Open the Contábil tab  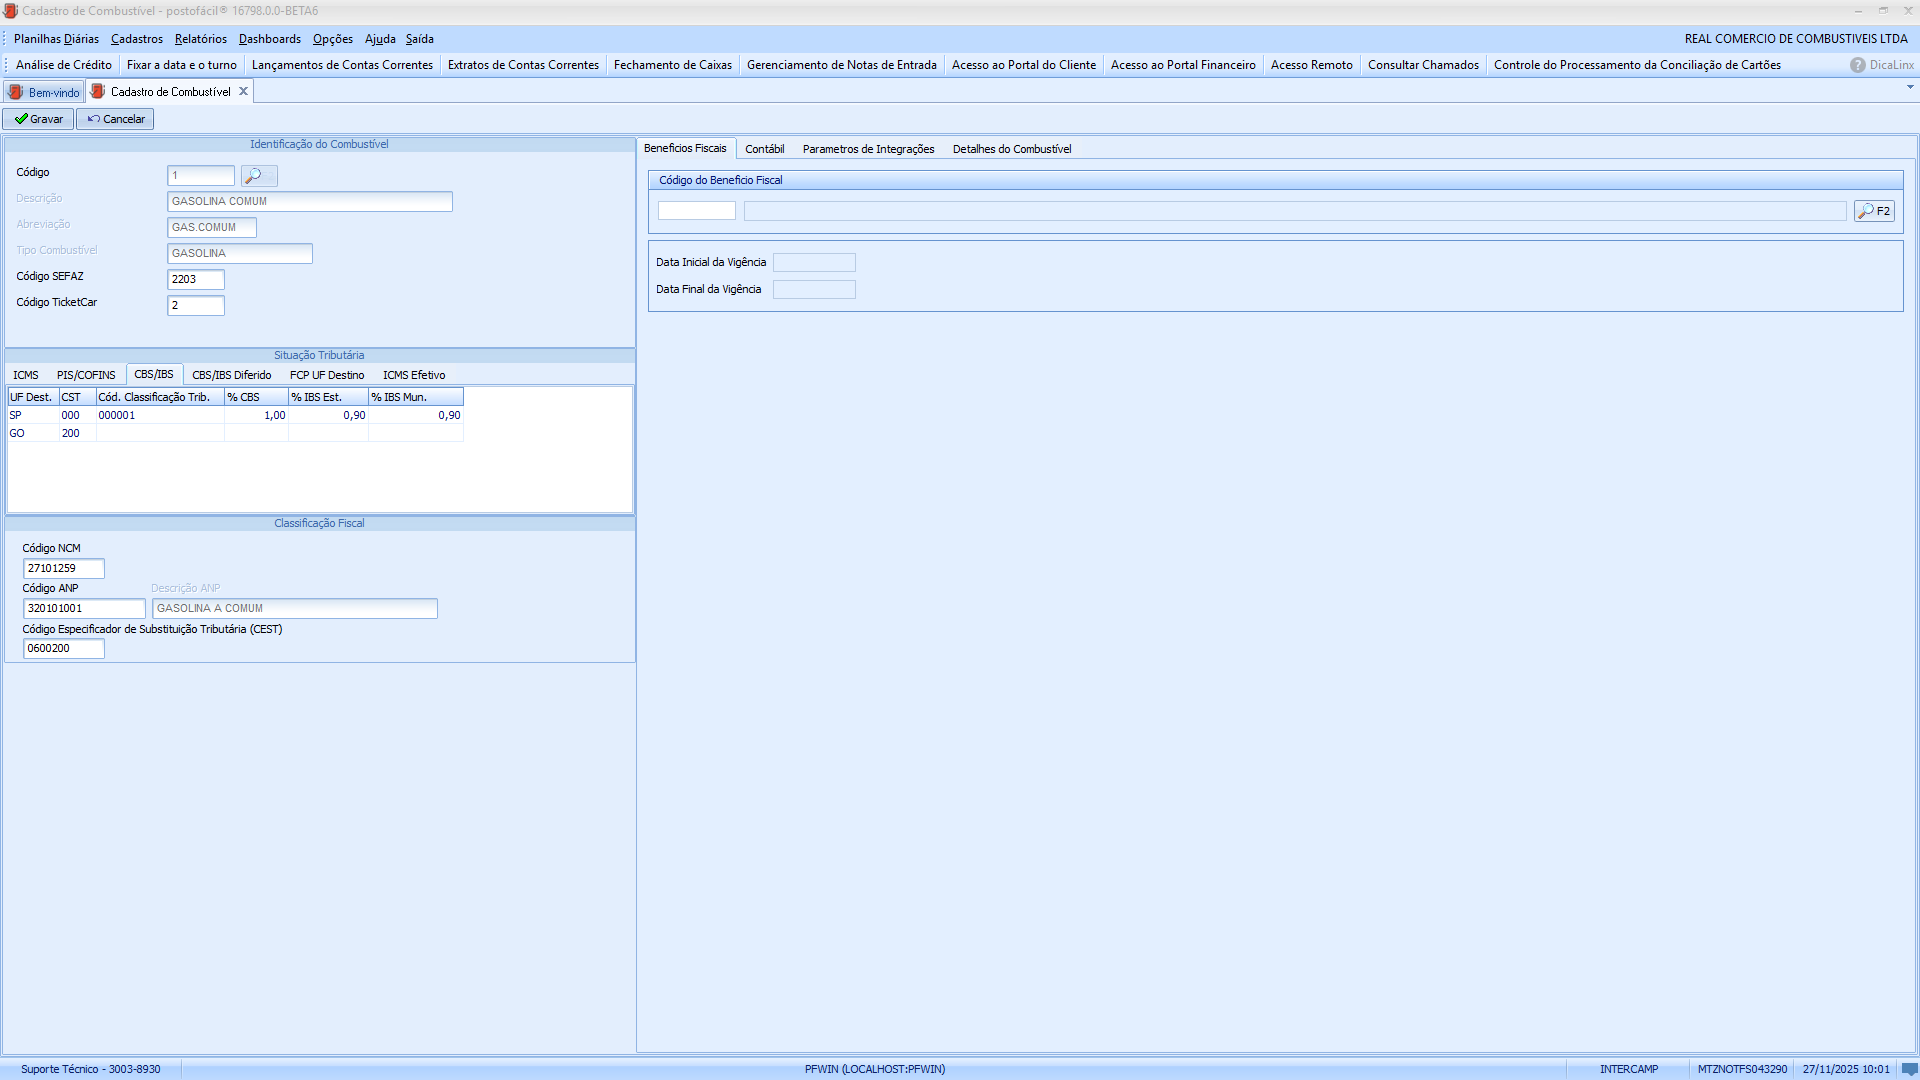[764, 149]
